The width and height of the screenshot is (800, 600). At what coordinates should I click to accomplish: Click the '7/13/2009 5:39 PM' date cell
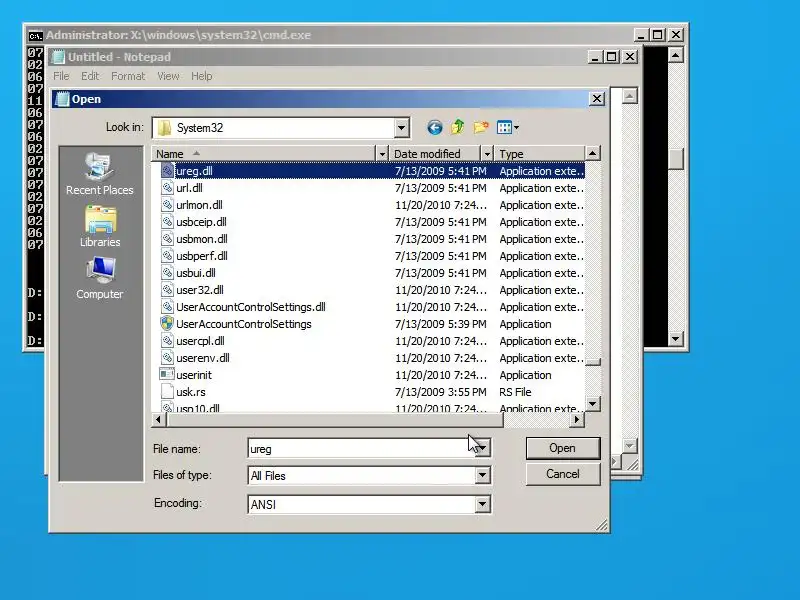(441, 324)
